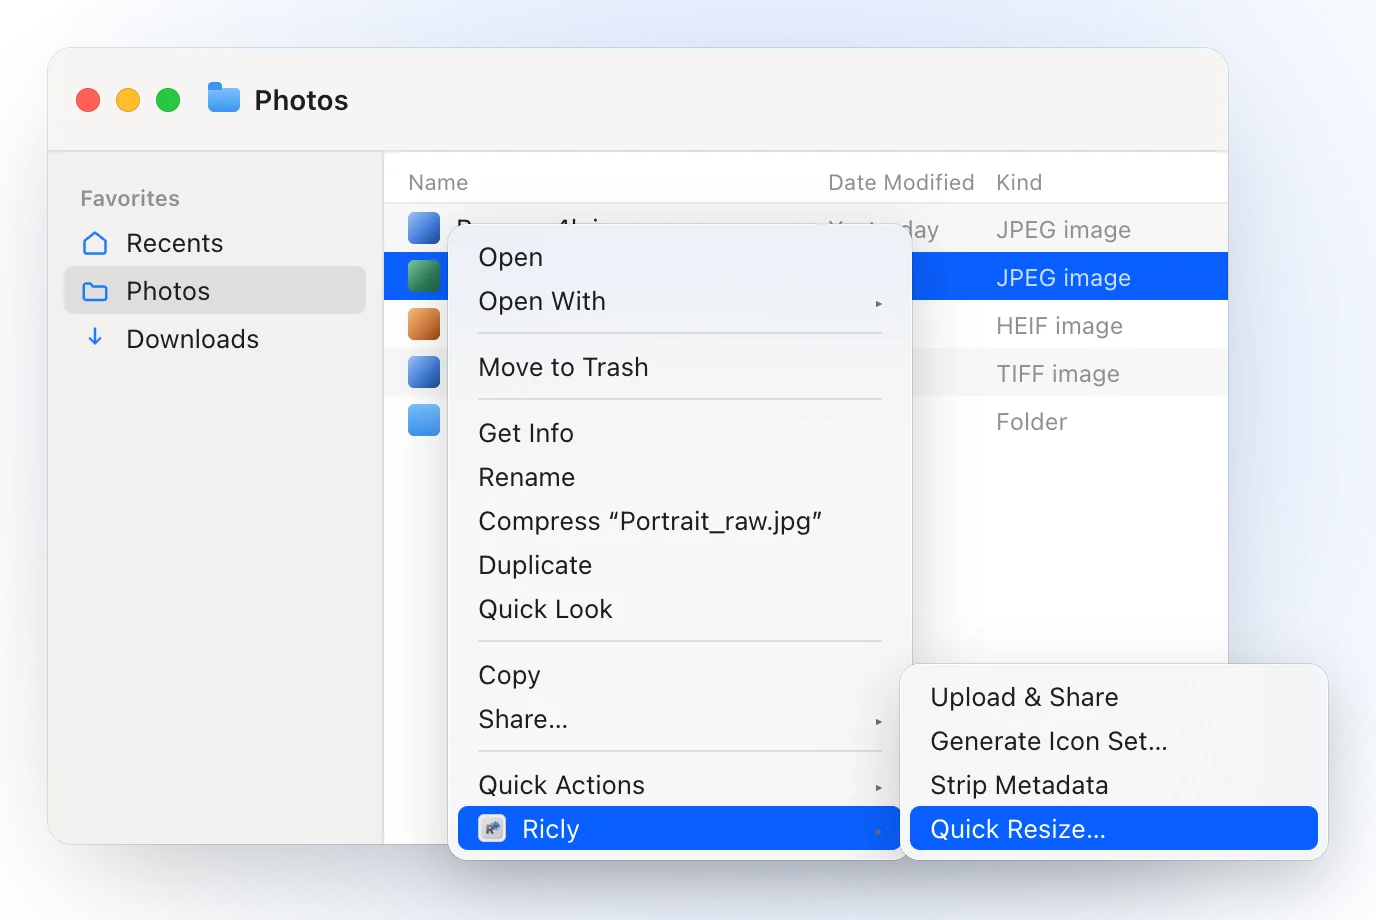Choose Generate Icon Set… in the submenu
The image size is (1376, 920).
(x=1114, y=741)
